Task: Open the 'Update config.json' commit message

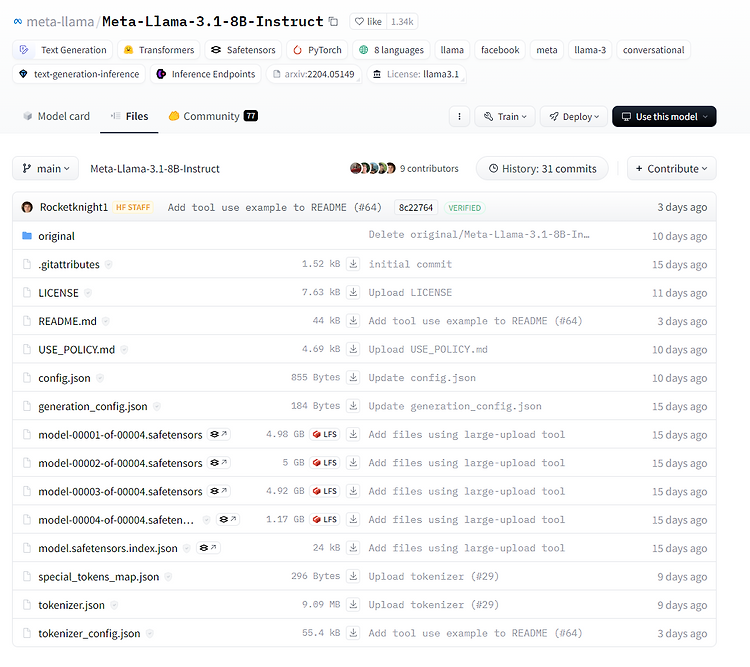Action: (x=422, y=378)
